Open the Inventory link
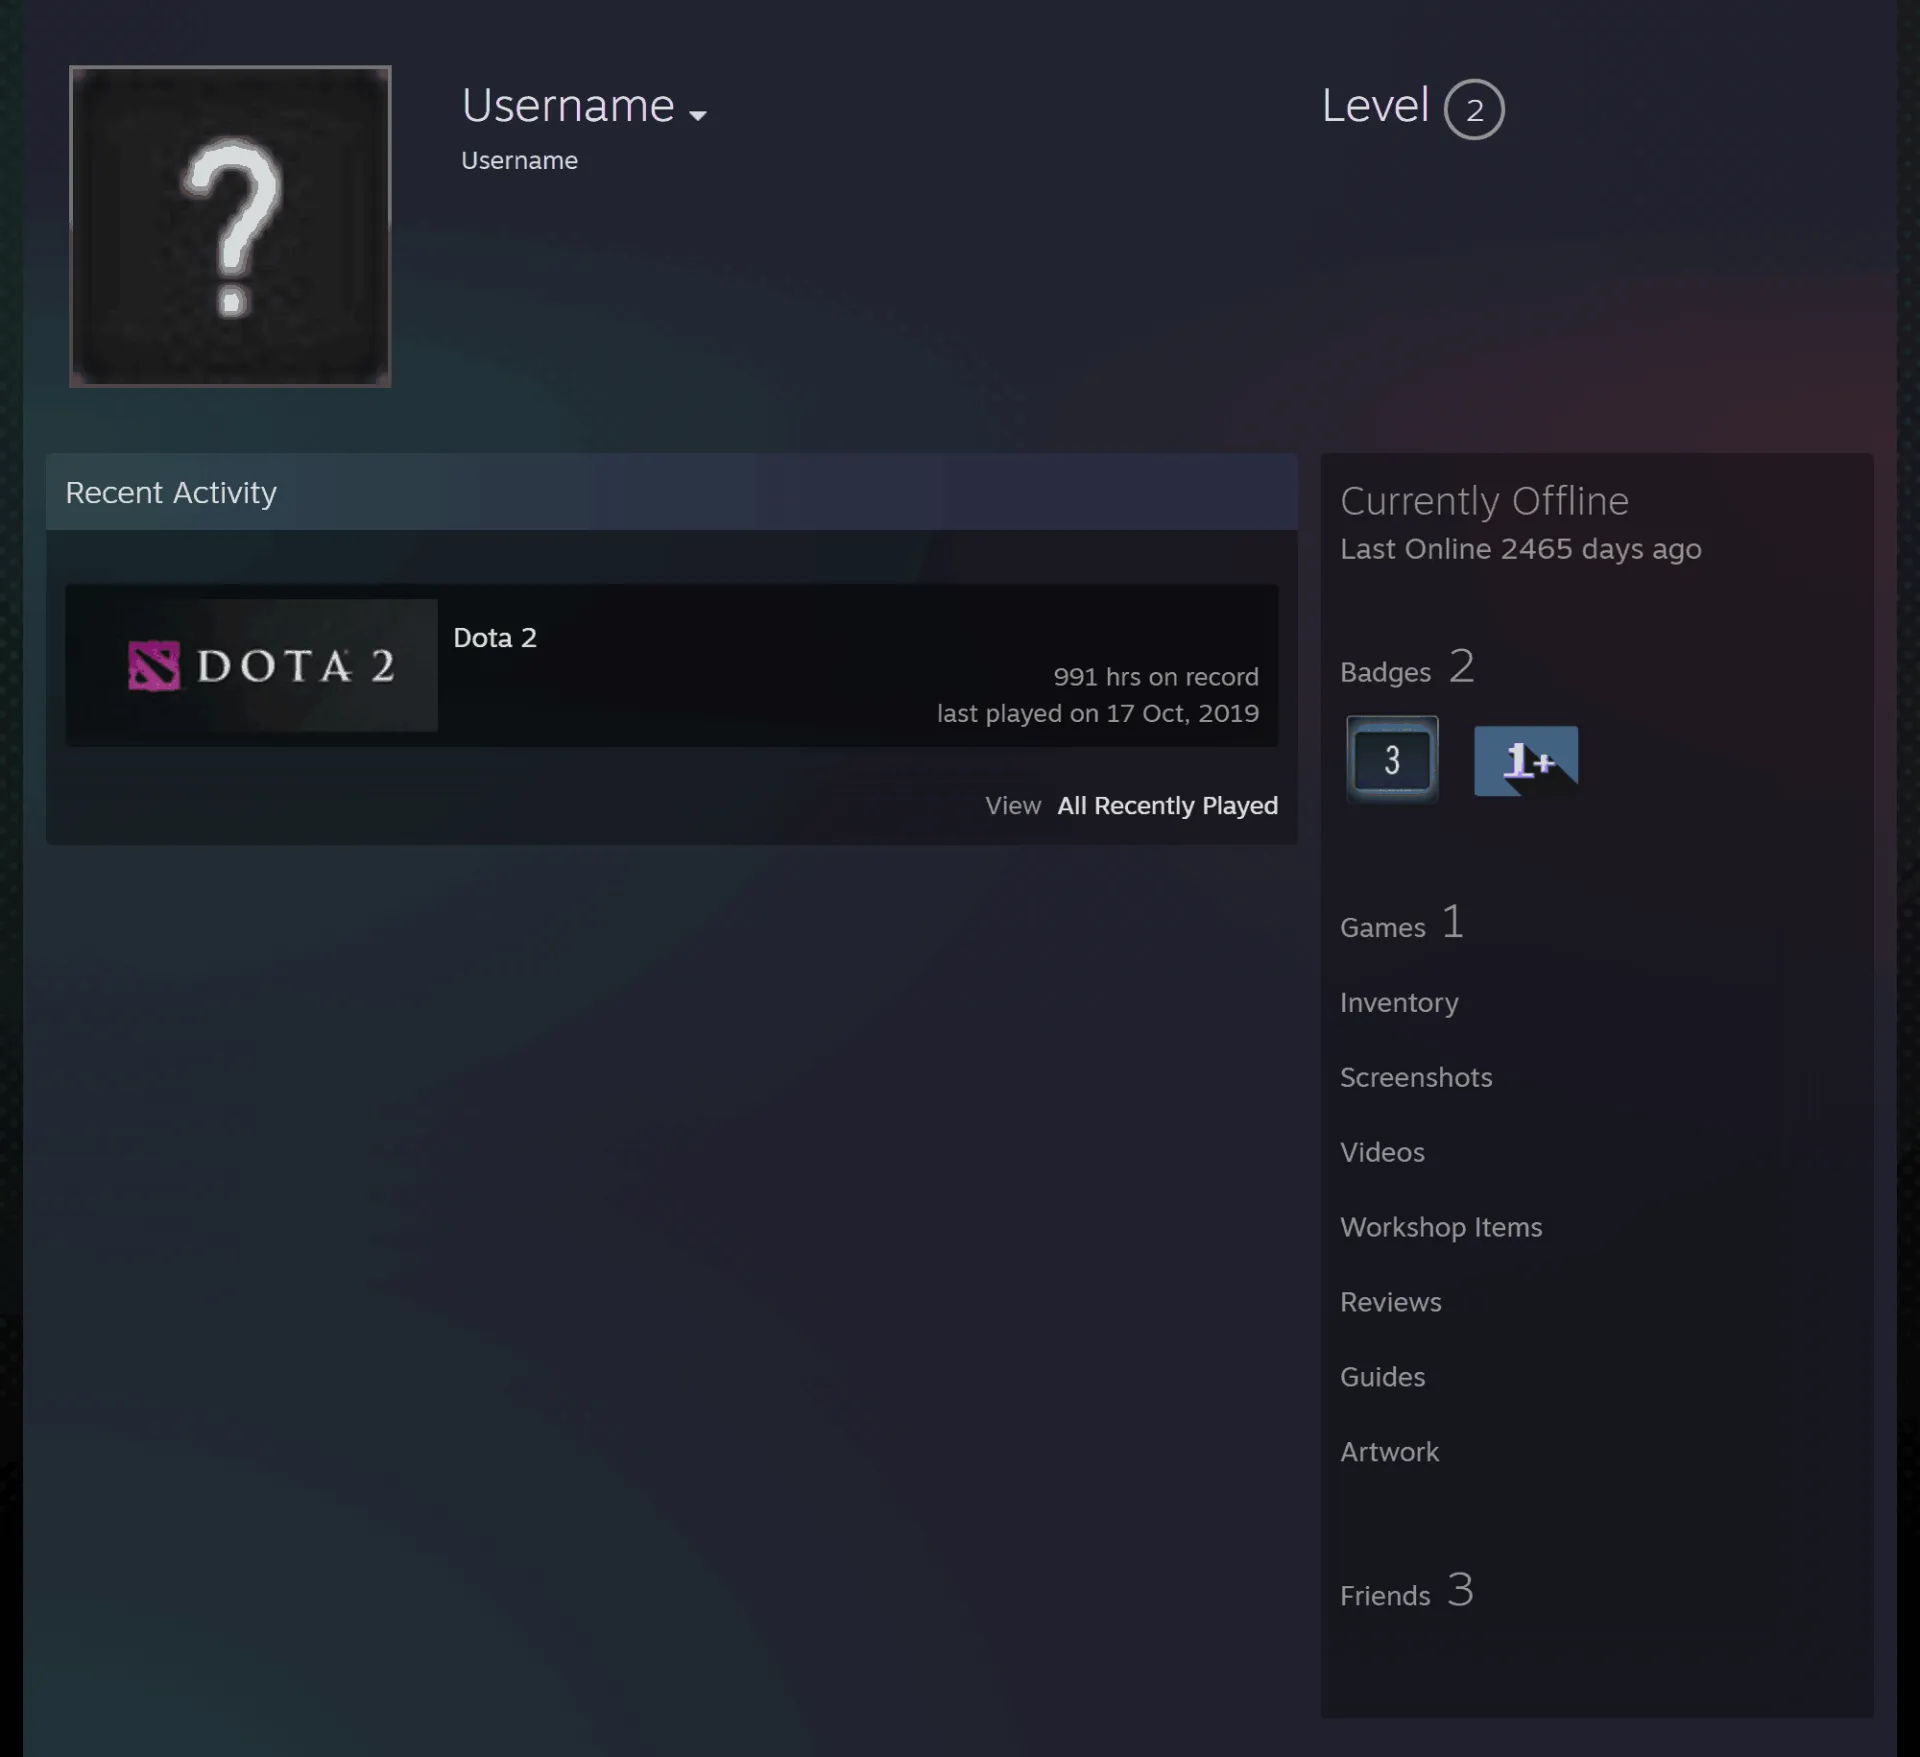Viewport: 1920px width, 1757px height. 1399,1002
